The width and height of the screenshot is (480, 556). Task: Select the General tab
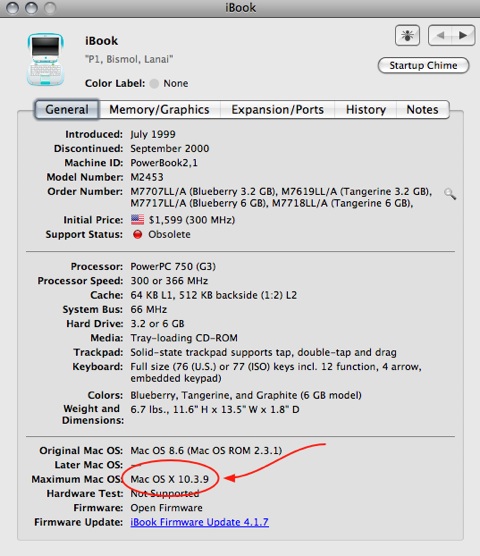[x=67, y=110]
